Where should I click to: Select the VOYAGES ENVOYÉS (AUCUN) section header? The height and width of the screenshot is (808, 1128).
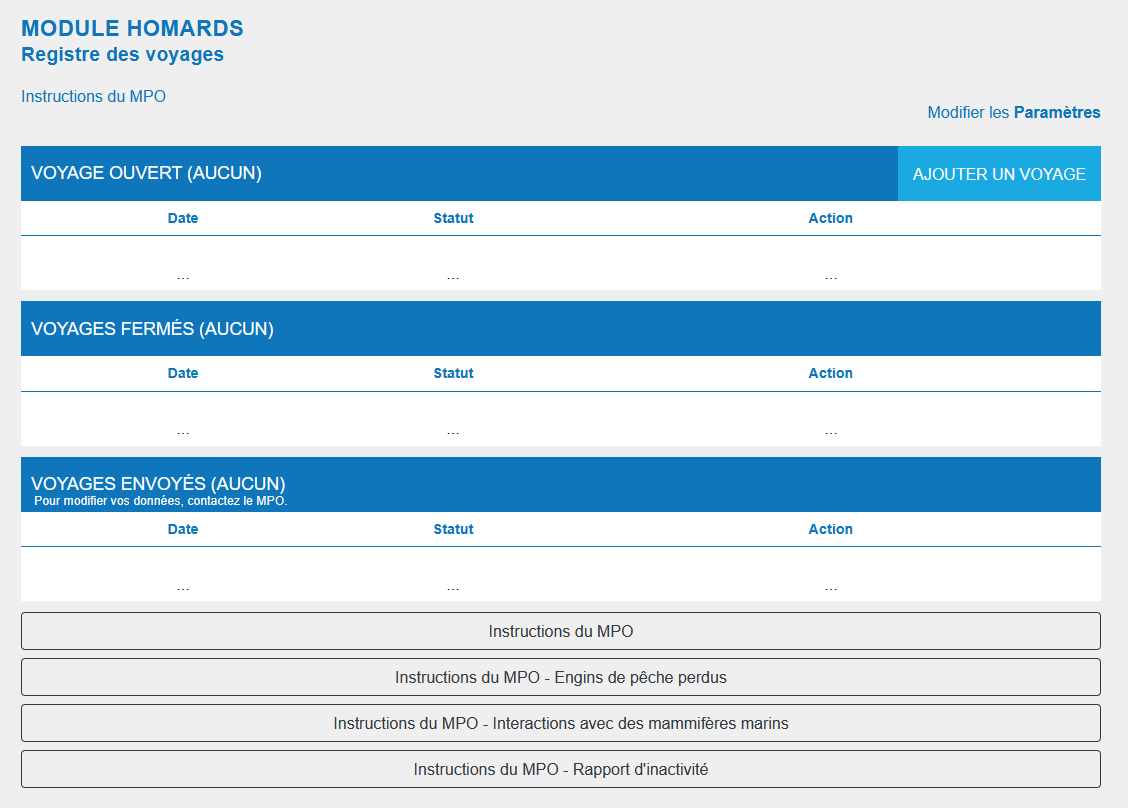pyautogui.click(x=158, y=484)
